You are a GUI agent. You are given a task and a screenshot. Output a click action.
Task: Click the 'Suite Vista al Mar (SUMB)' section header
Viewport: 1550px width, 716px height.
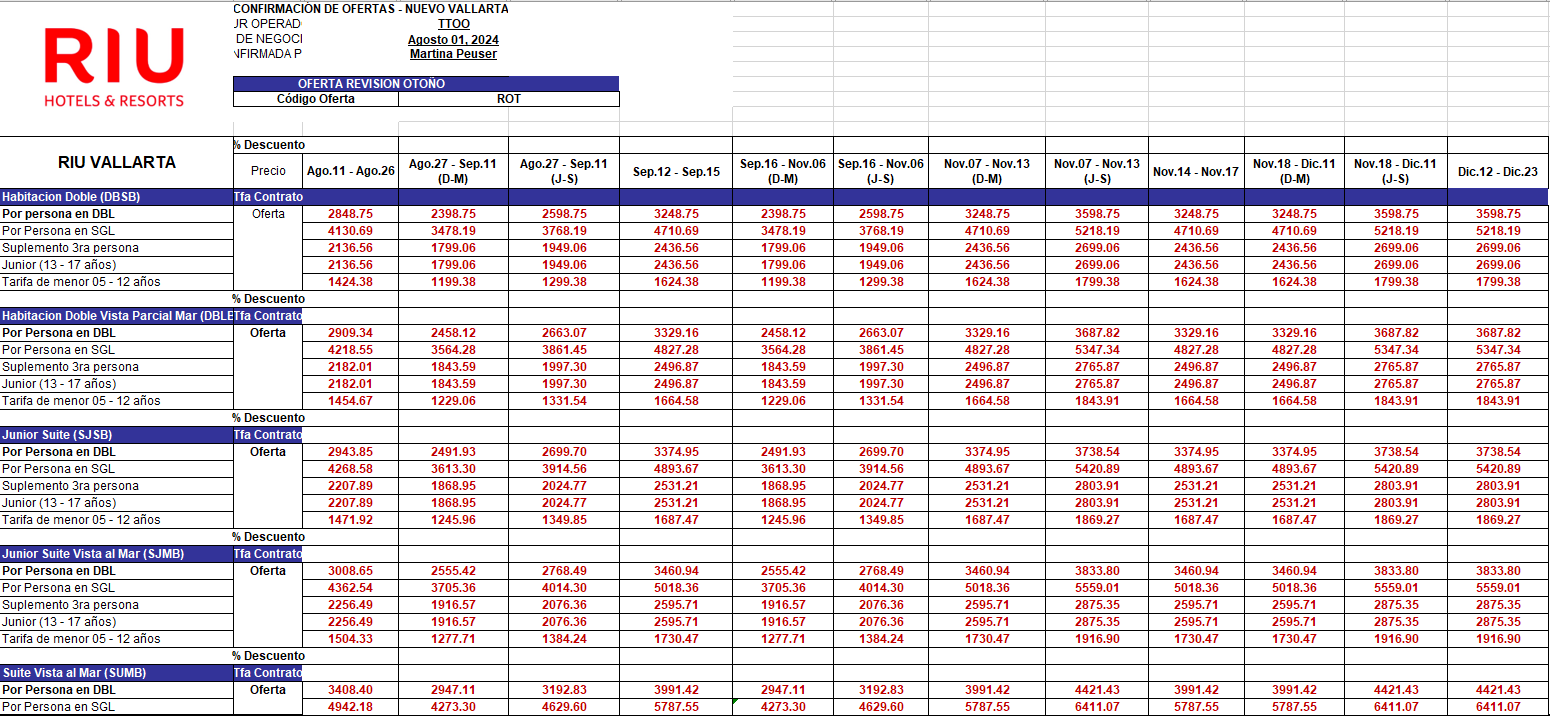[116, 673]
